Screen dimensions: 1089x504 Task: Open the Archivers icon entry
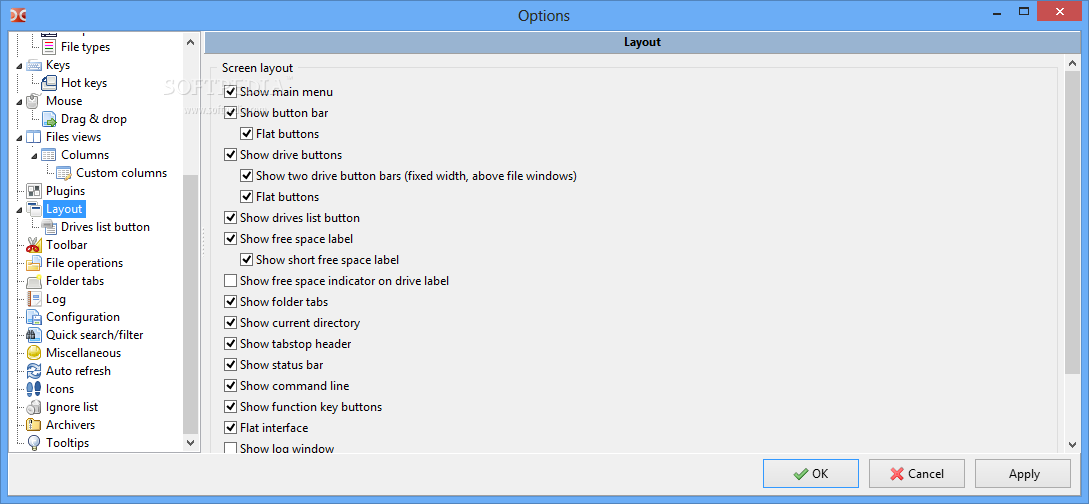(33, 425)
